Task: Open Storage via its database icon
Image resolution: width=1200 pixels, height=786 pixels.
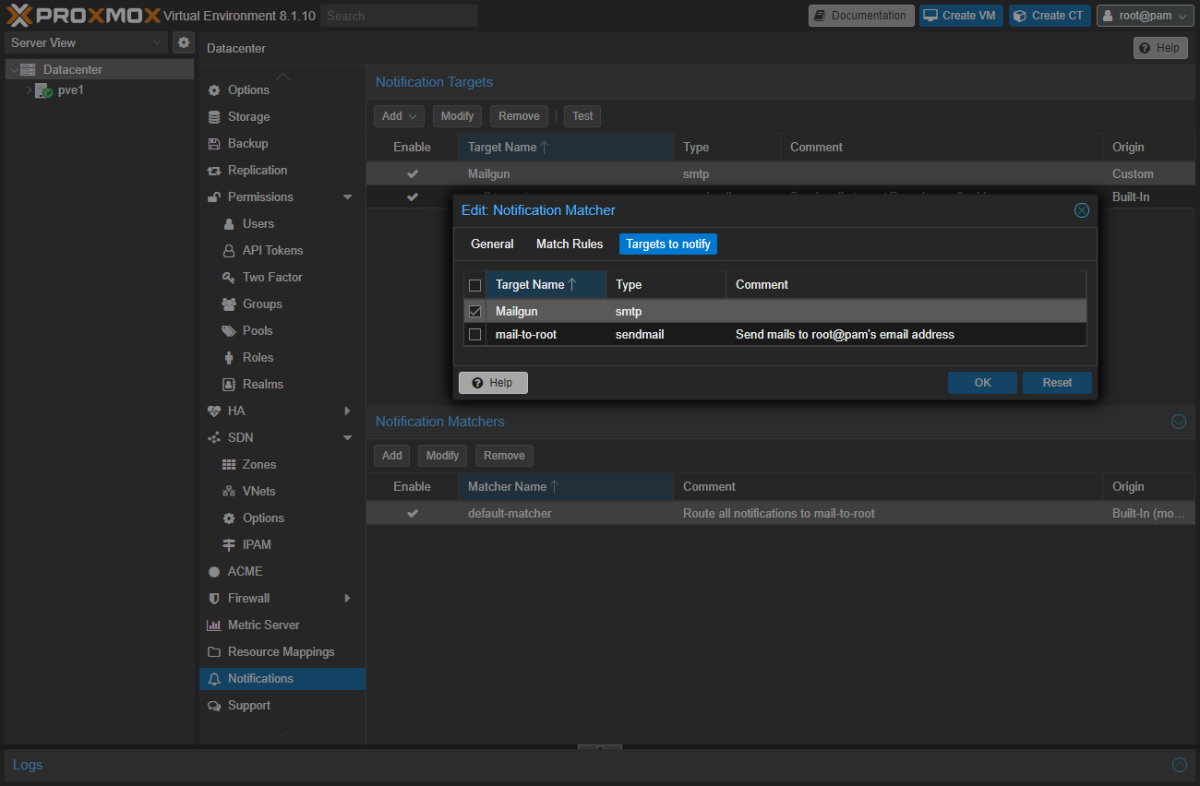Action: (x=214, y=117)
